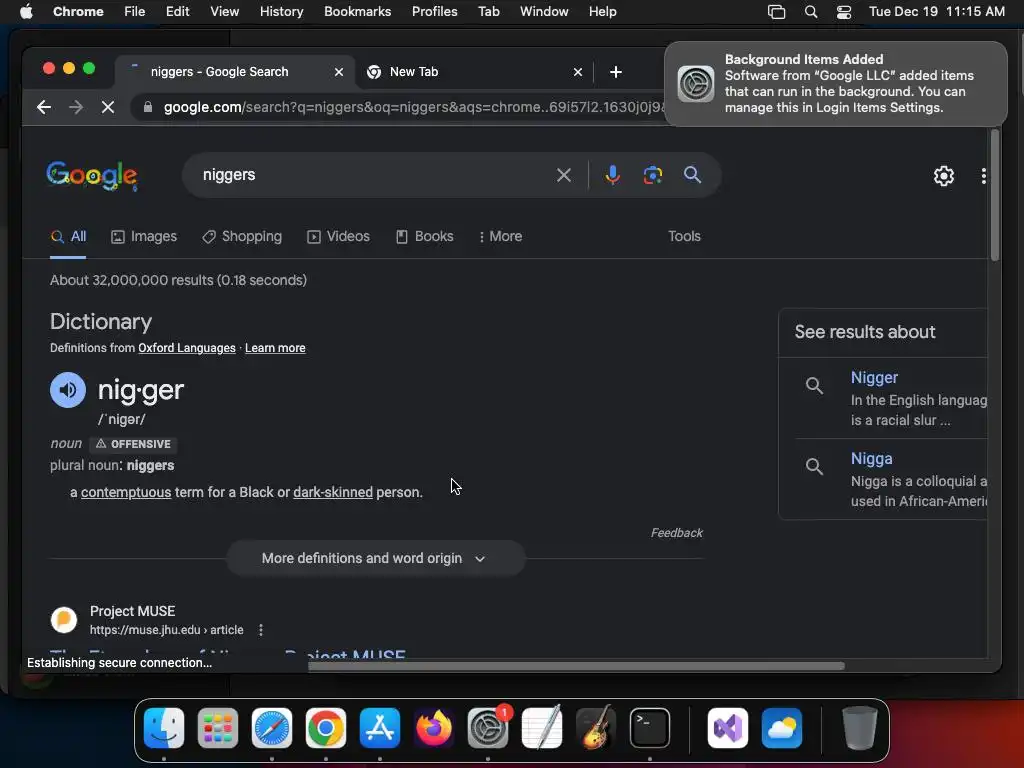Open Terminal from the Dock
This screenshot has height=768, width=1024.
coord(650,728)
